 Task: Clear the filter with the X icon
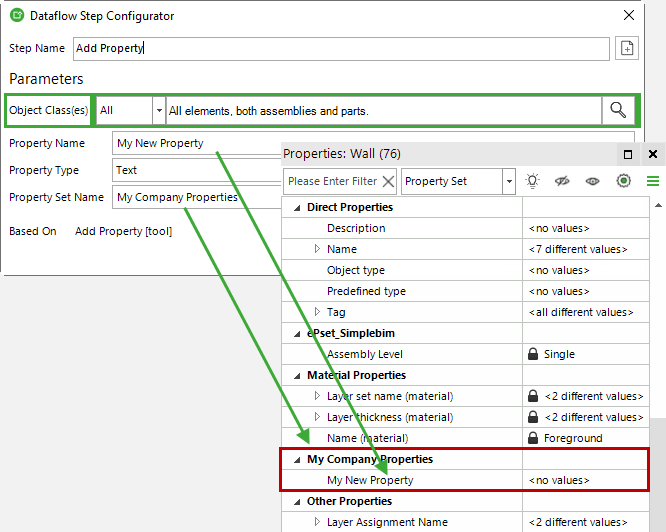388,182
